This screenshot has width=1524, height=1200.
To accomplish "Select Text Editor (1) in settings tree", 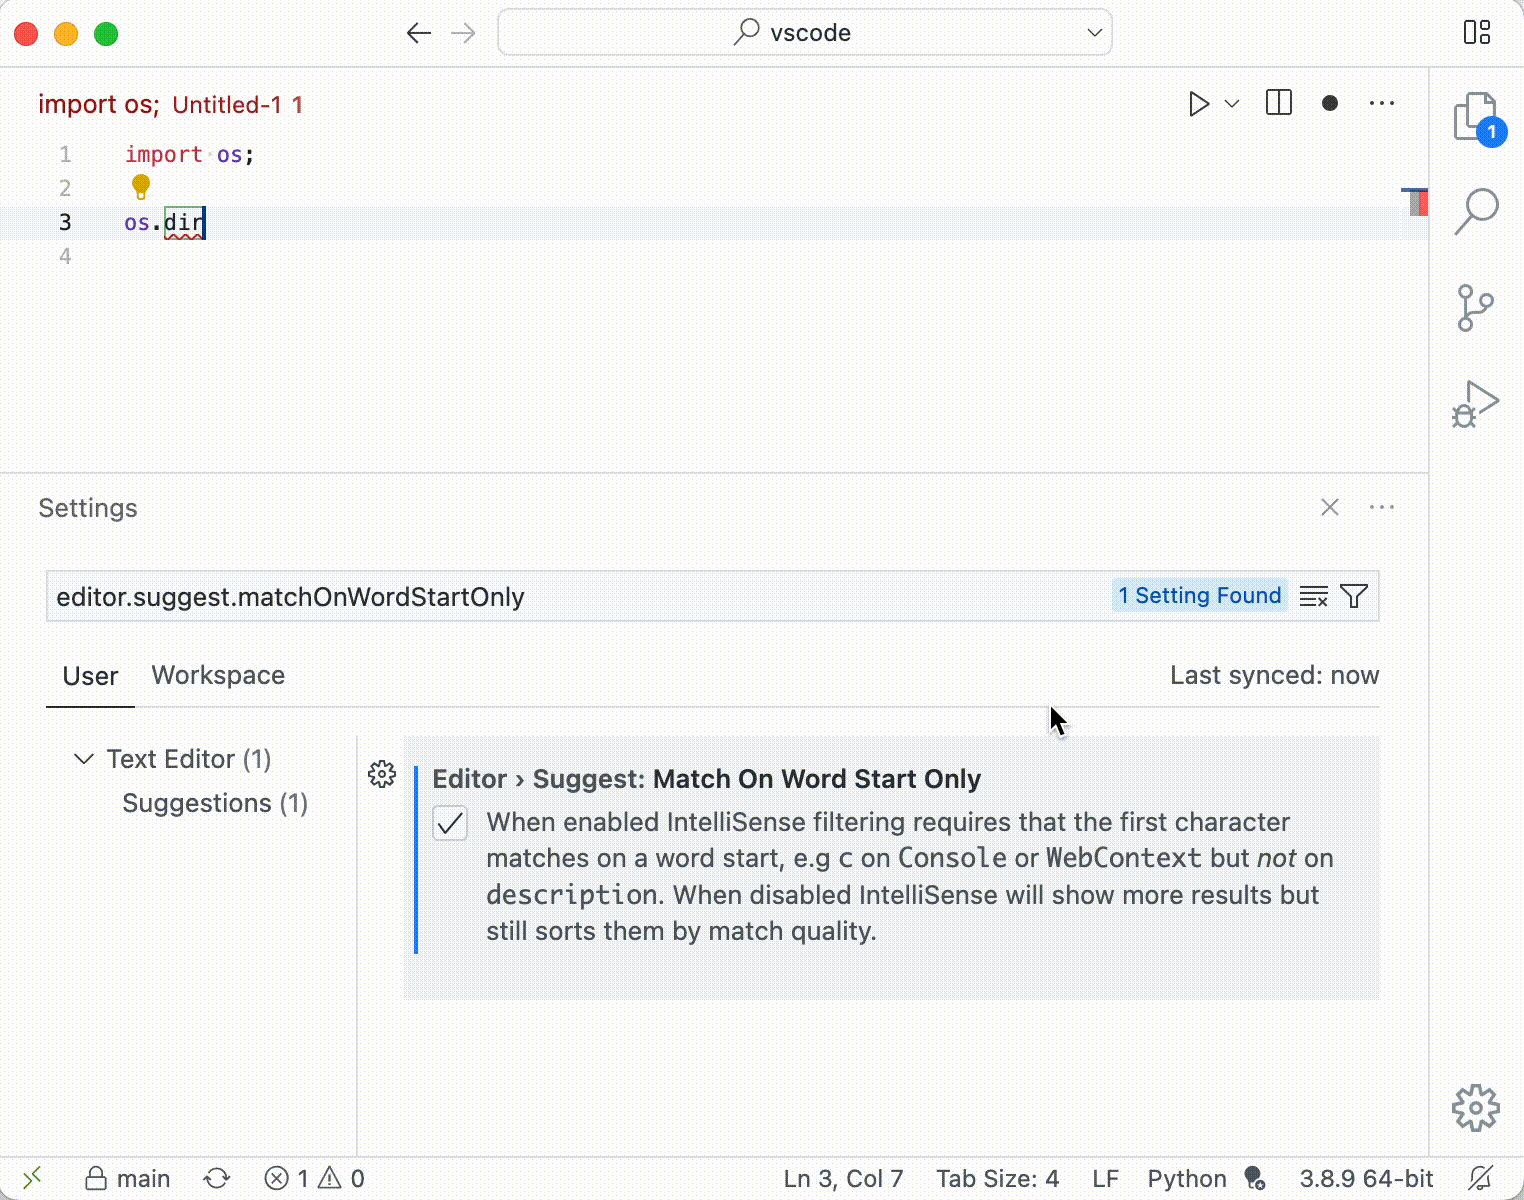I will point(189,759).
